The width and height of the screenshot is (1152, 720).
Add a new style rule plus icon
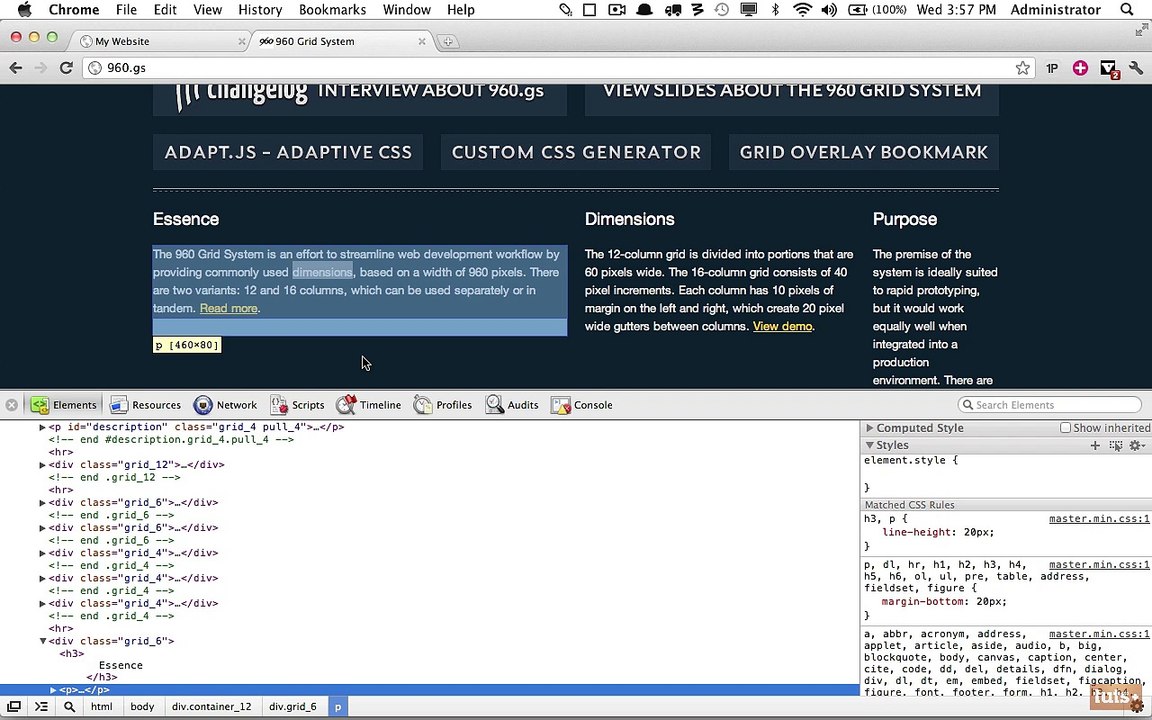[1095, 445]
